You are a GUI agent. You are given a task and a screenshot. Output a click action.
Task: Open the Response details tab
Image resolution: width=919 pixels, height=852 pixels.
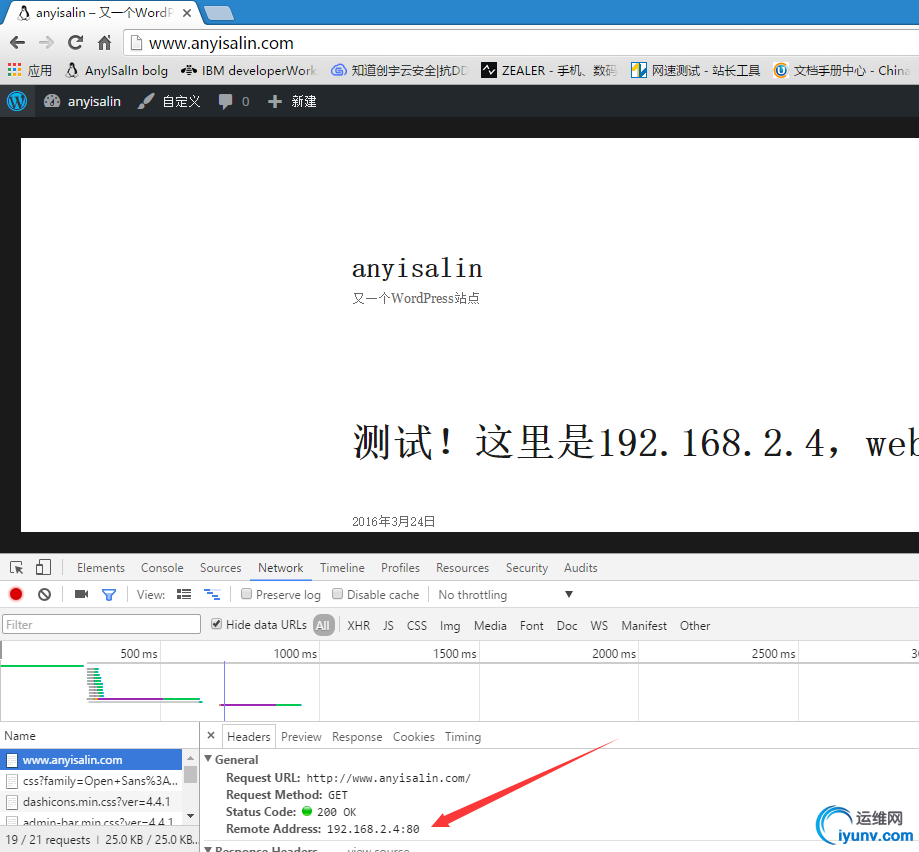(357, 737)
